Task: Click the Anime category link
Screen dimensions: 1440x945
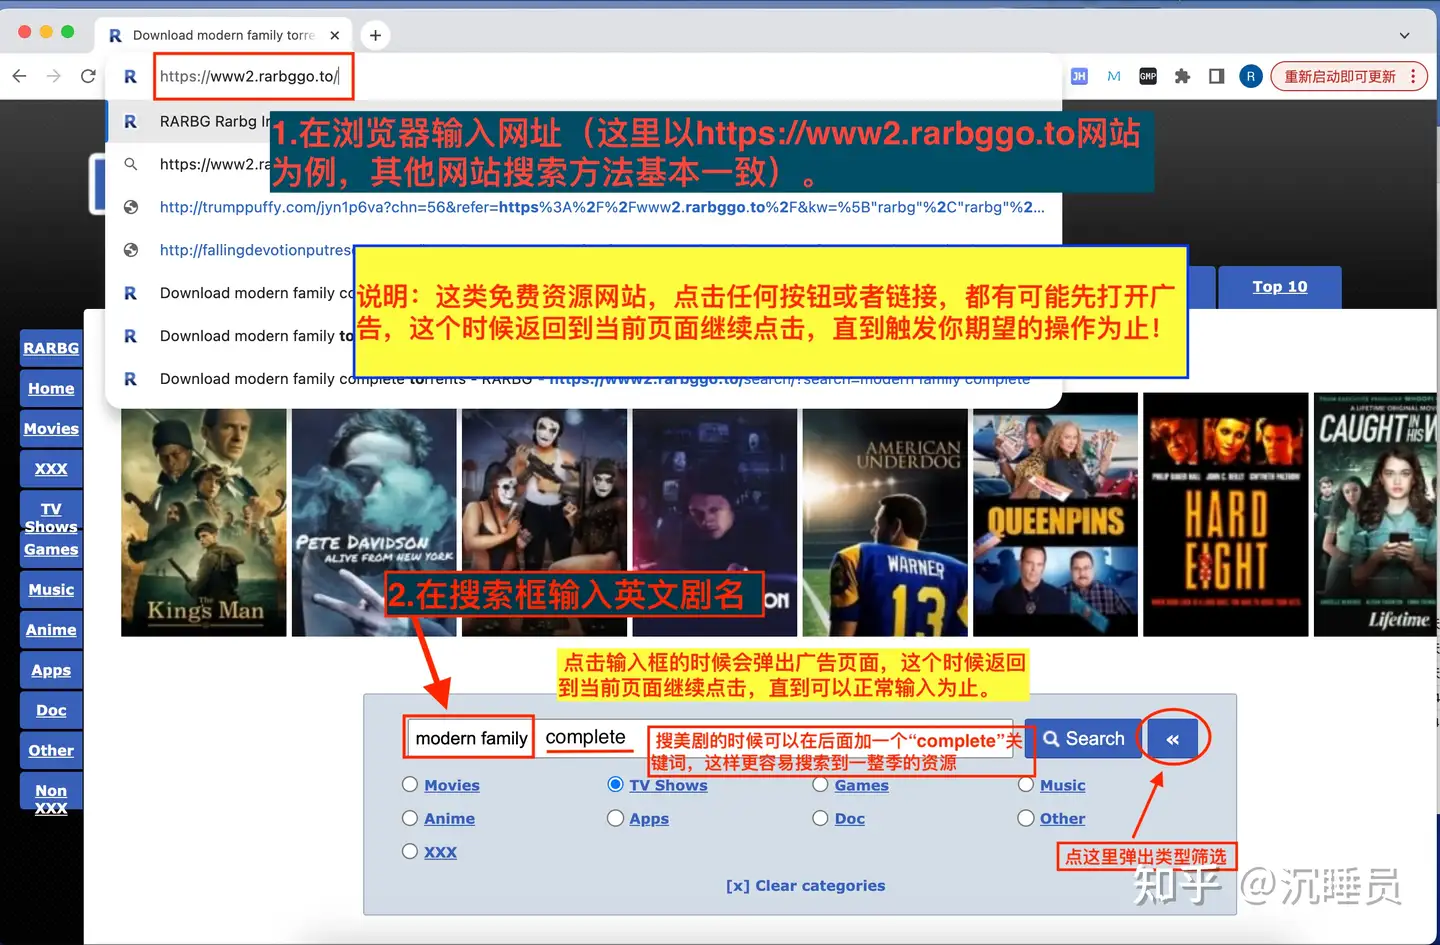Action: (449, 819)
